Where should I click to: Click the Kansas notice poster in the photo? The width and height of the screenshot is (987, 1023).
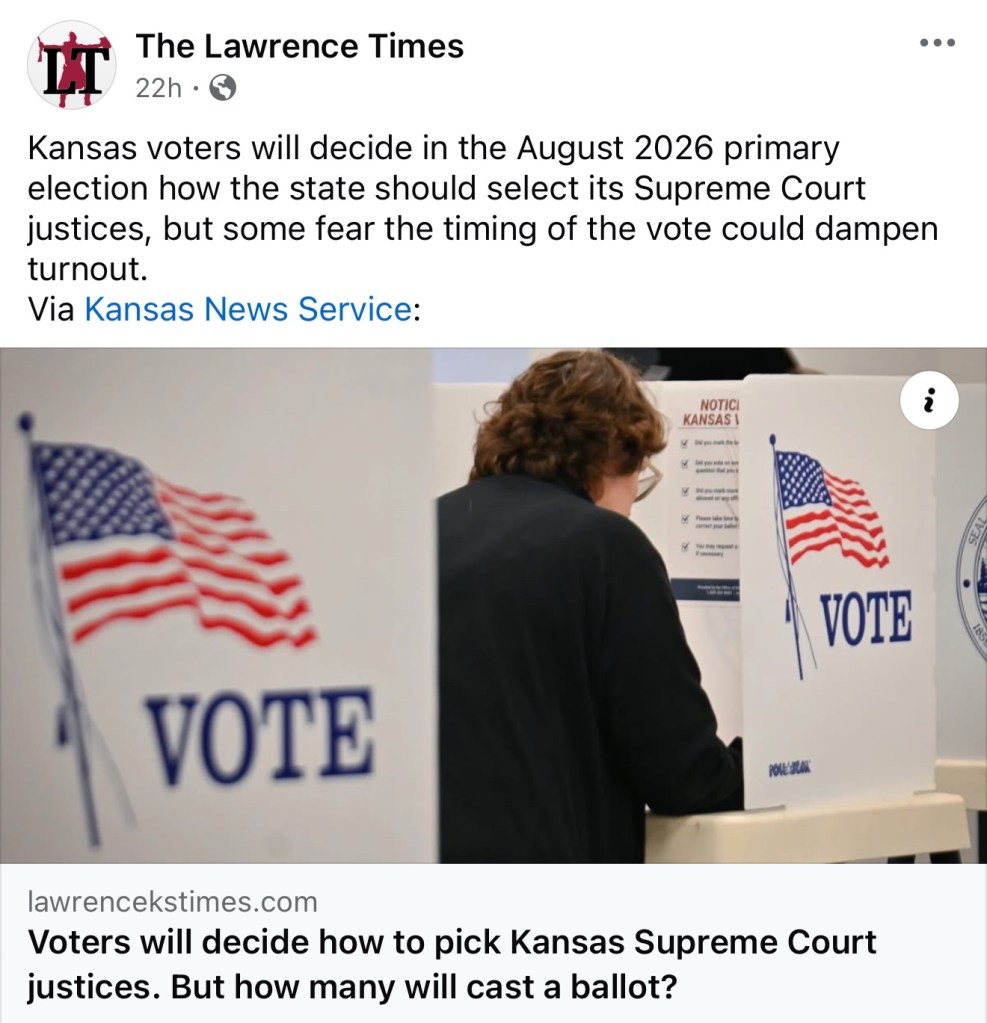coord(708,500)
